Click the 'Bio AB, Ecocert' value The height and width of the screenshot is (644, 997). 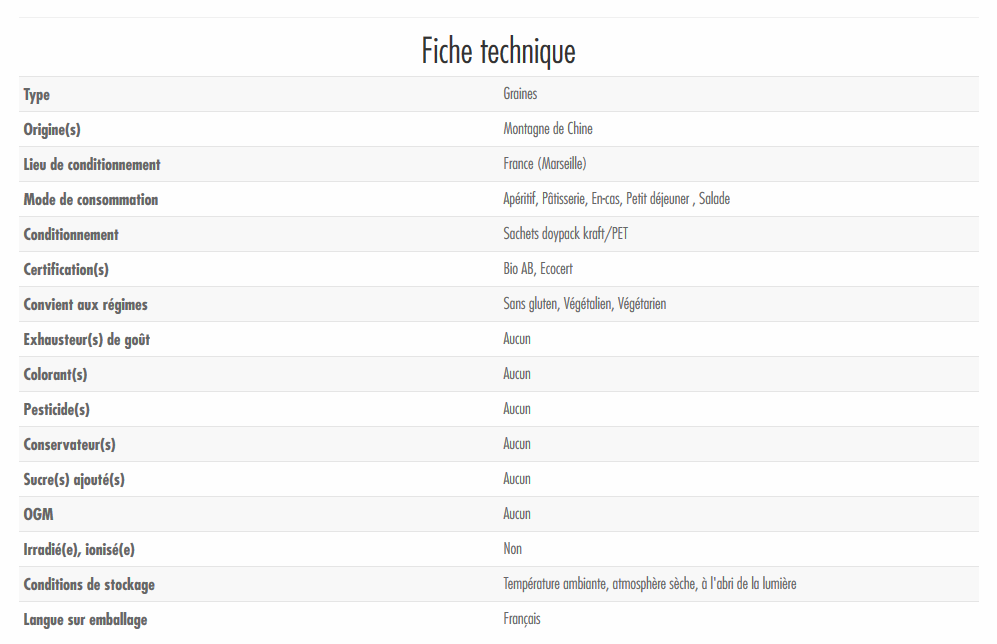click(x=538, y=269)
